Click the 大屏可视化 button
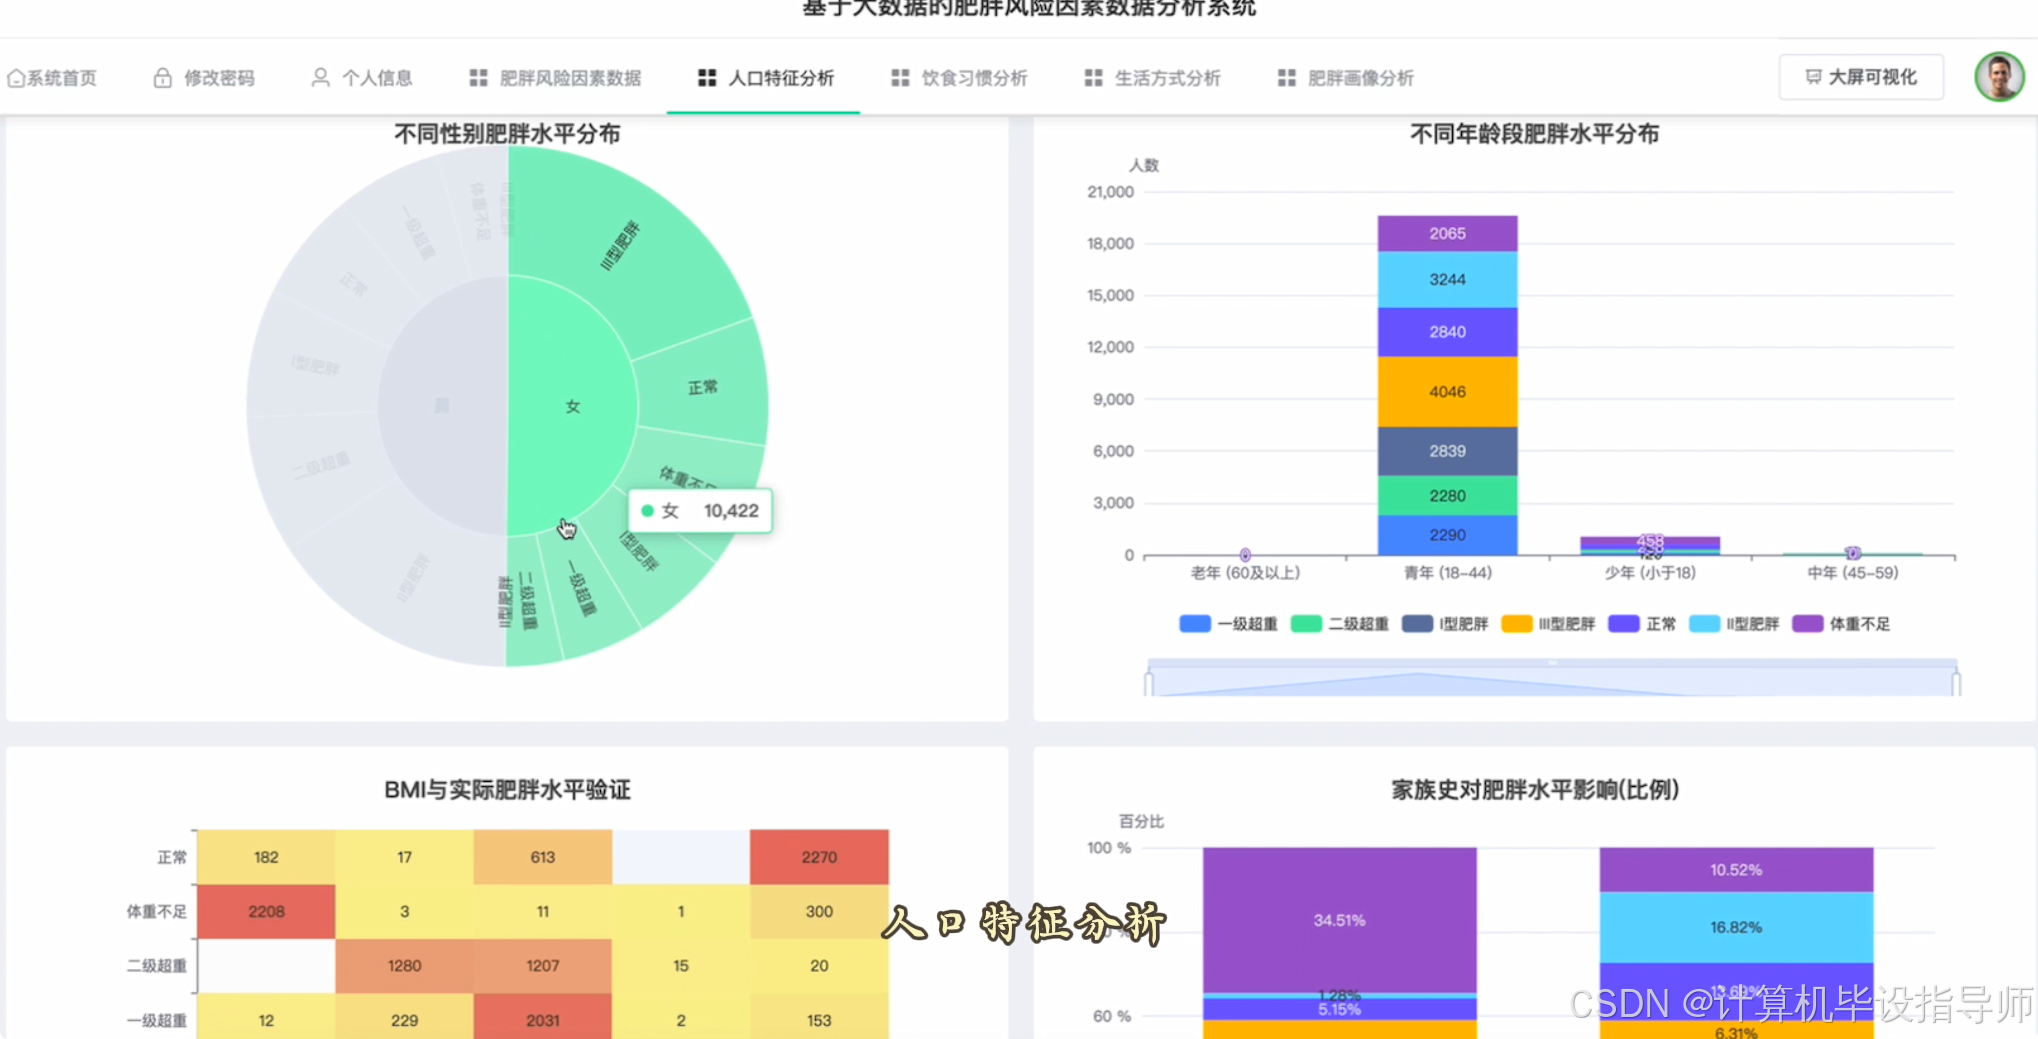The image size is (2038, 1039). [1861, 77]
